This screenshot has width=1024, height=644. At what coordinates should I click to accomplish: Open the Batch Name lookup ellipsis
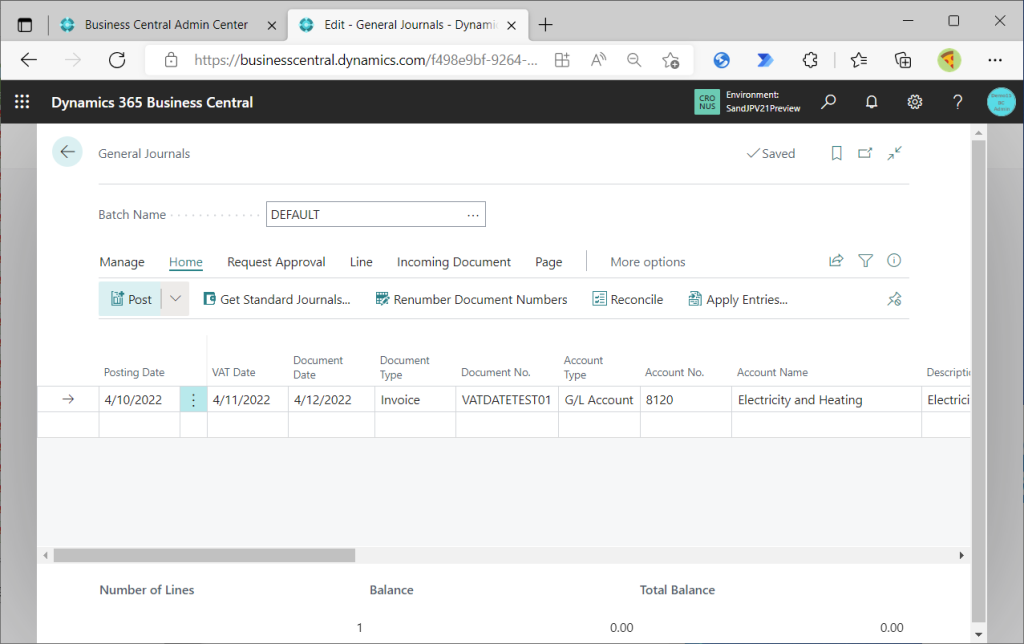click(473, 214)
